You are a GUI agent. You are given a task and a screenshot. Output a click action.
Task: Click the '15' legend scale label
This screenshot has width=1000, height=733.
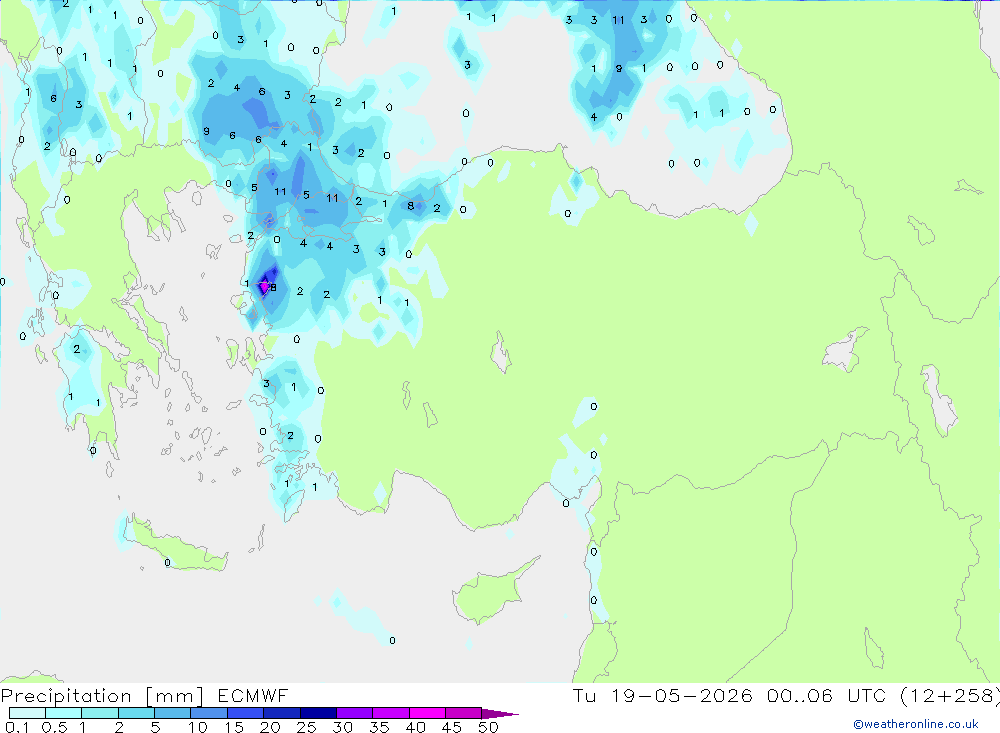234,727
